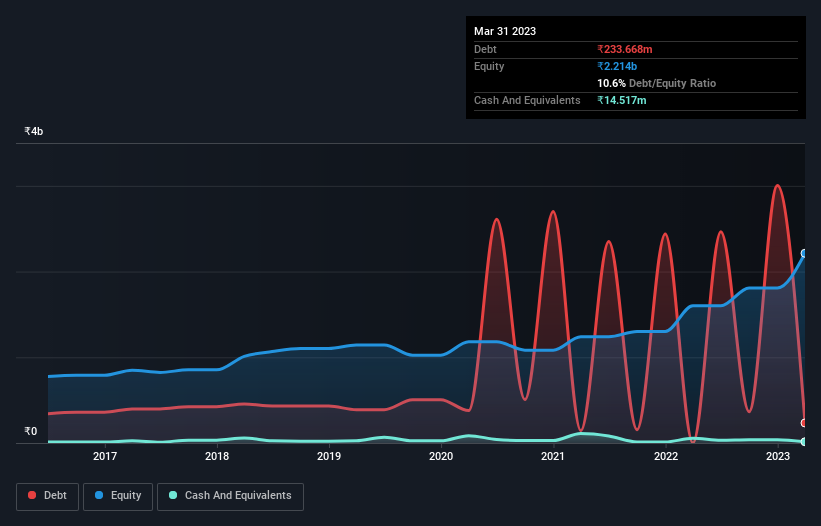This screenshot has height=526, width=821.
Task: Click the 2020 x-axis label
Action: point(441,456)
